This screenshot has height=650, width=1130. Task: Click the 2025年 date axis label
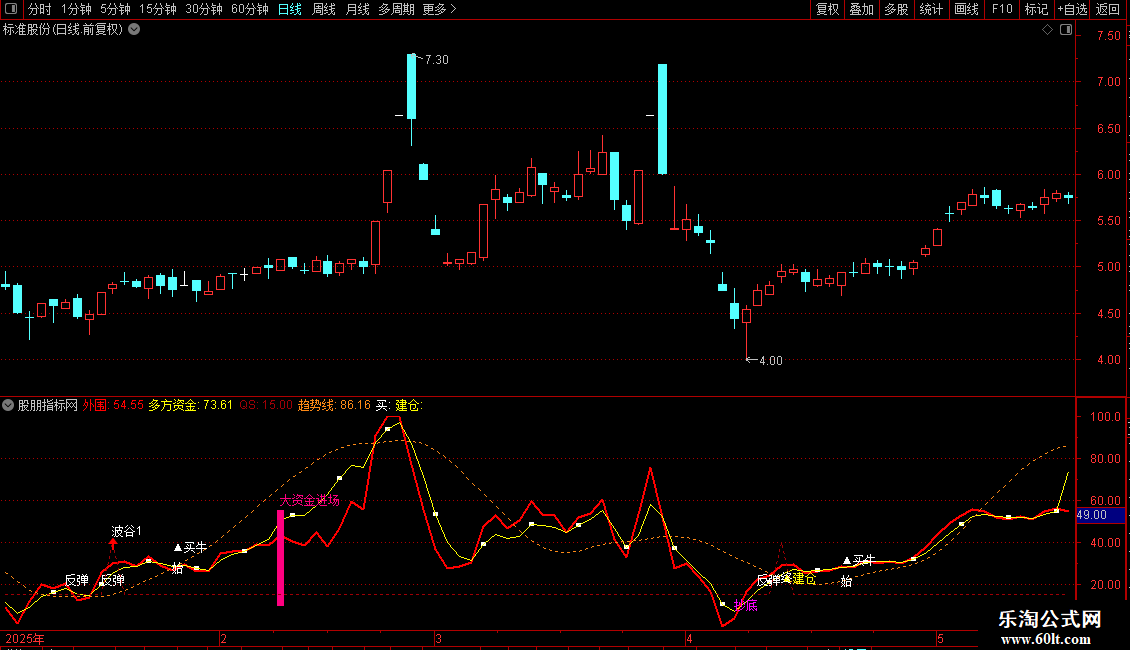point(25,639)
